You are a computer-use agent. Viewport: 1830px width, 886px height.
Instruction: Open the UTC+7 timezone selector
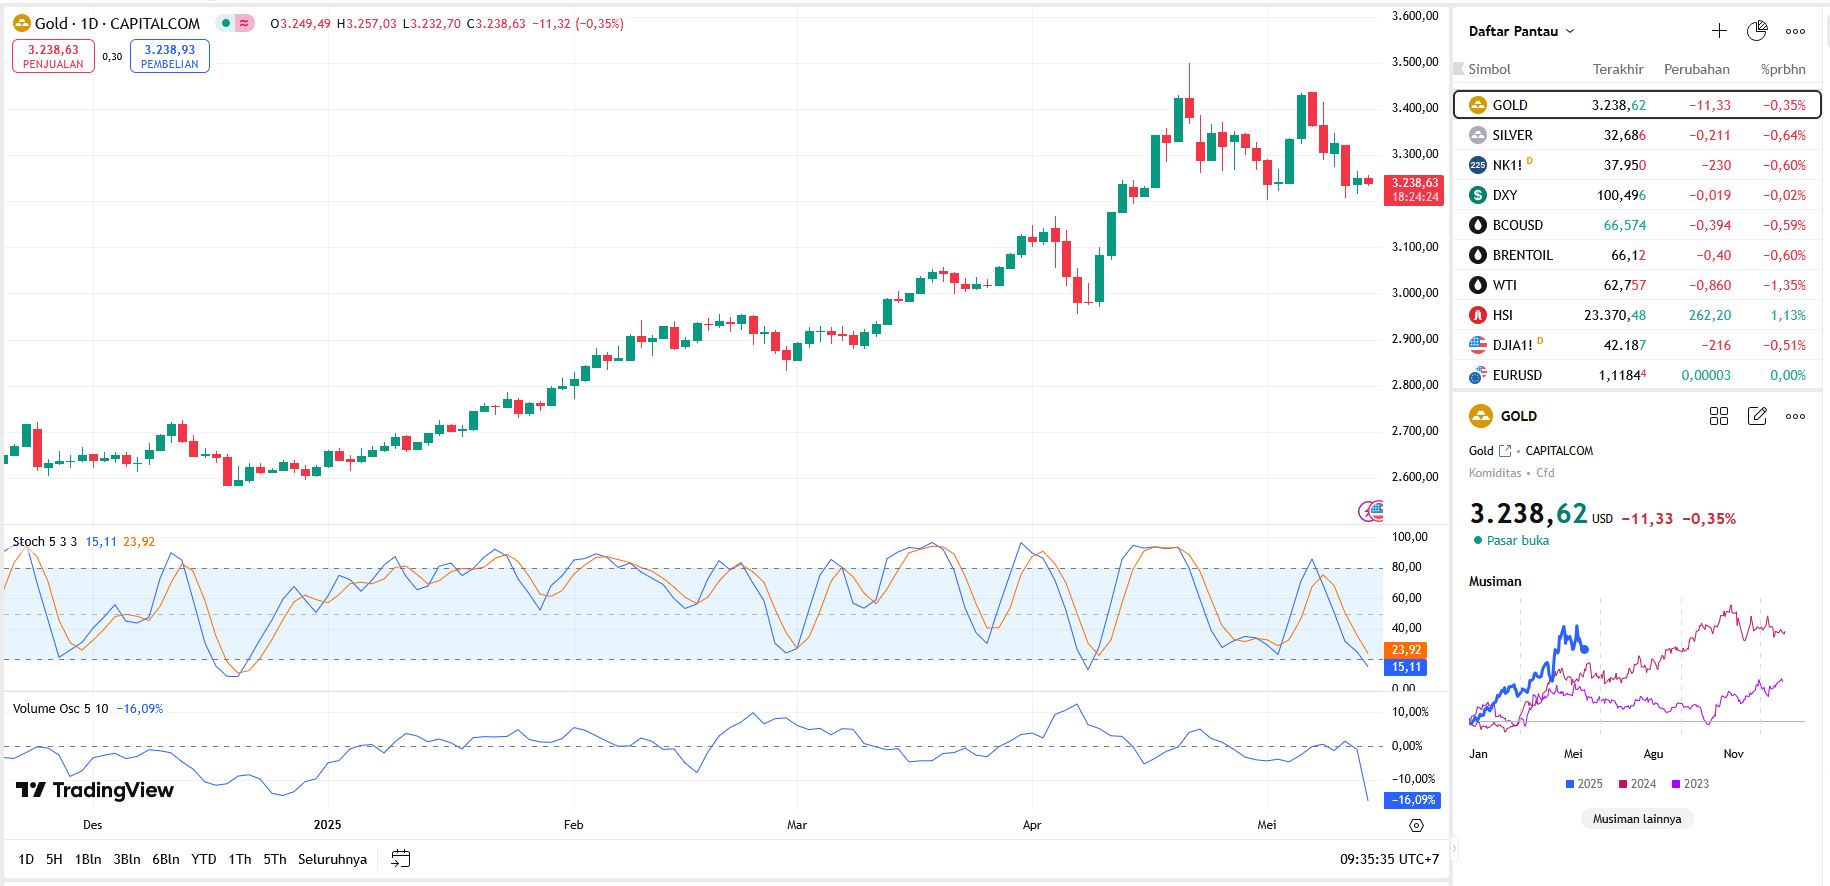pos(1389,859)
